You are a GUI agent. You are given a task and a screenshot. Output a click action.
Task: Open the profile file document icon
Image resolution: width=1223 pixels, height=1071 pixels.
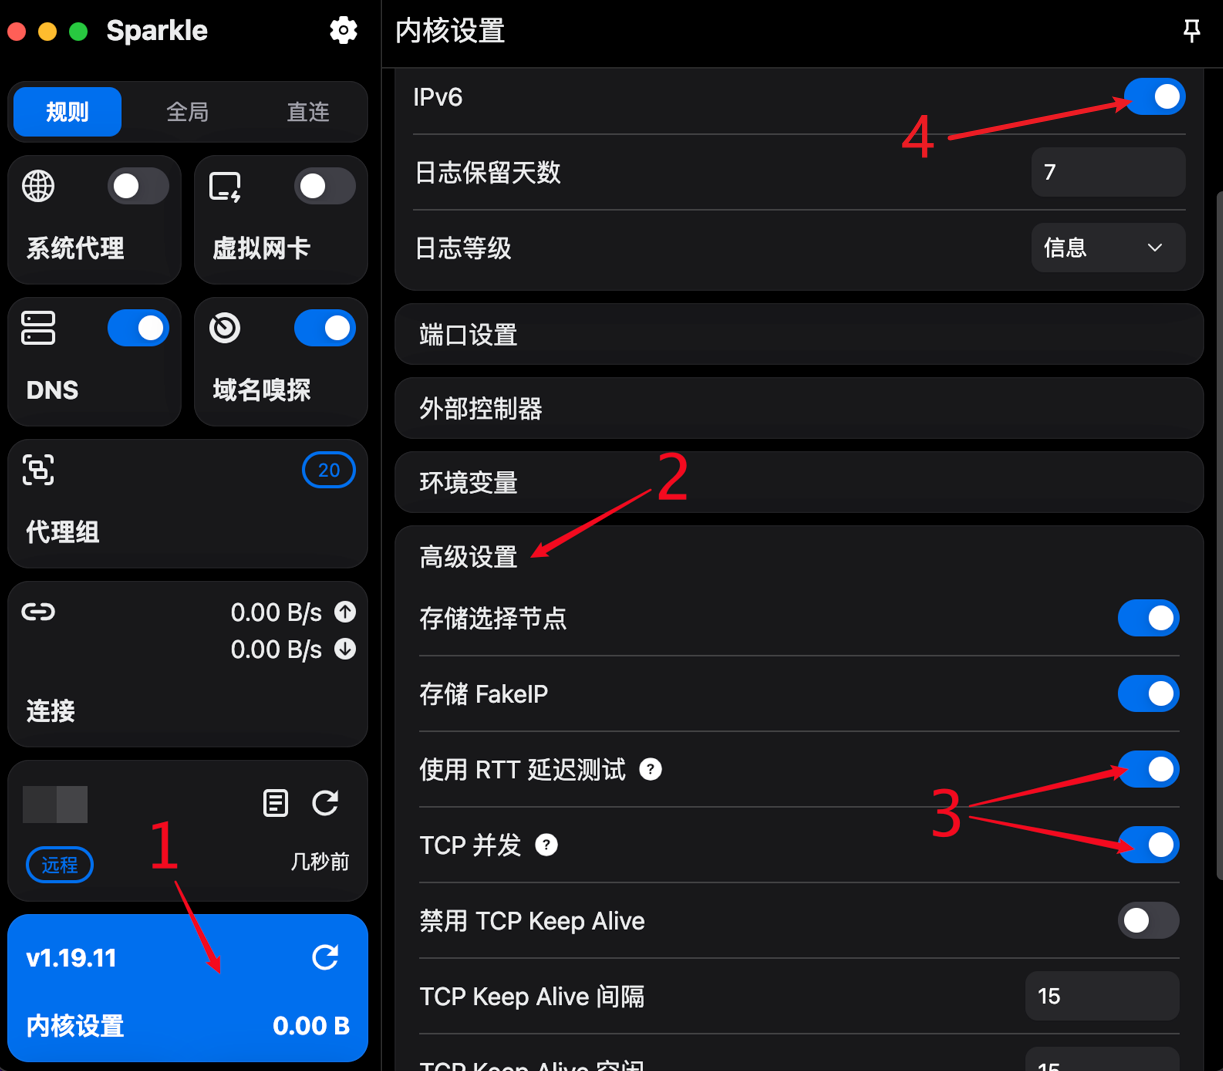click(x=275, y=802)
